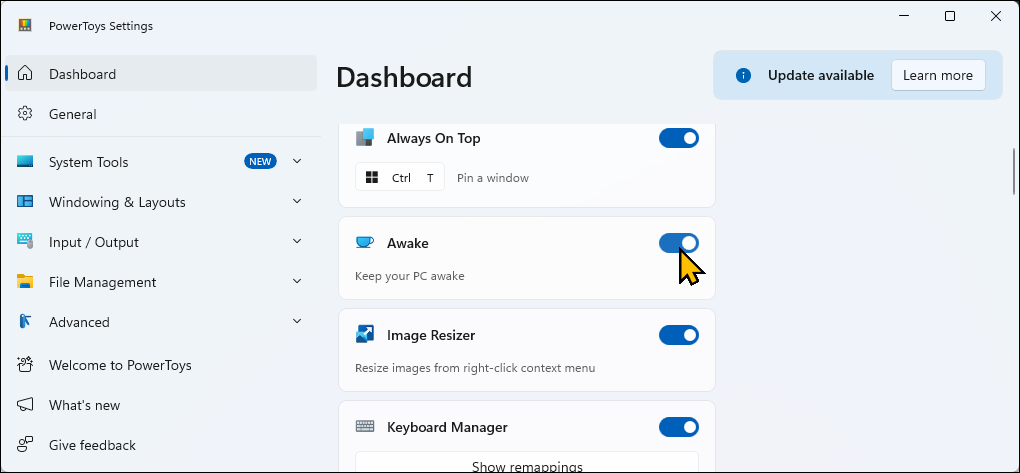
Task: Click 'Keep your PC awake' description
Action: [x=410, y=276]
